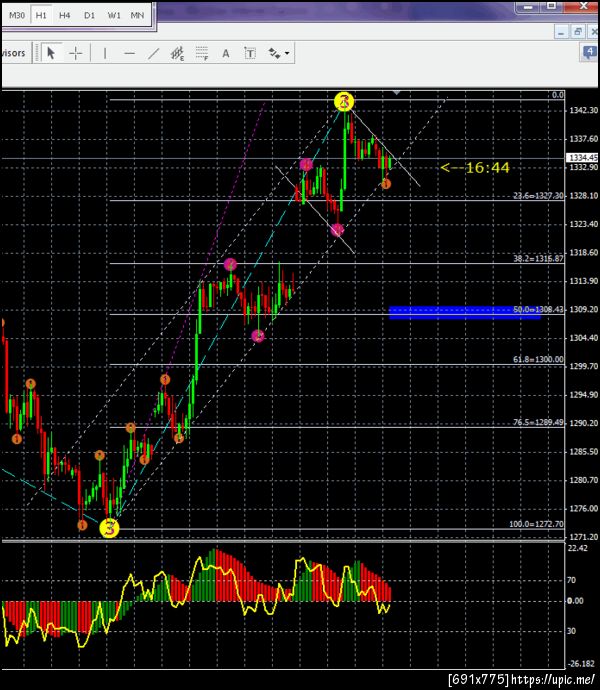Screen dimensions: 600x690
Task: Restore down the inner chart window
Action: click(578, 32)
